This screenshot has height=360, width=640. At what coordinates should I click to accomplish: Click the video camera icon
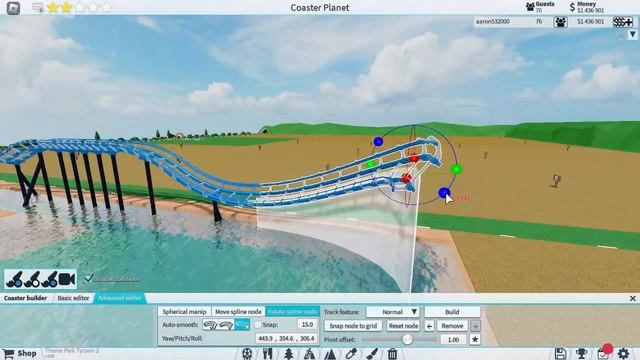click(67, 279)
